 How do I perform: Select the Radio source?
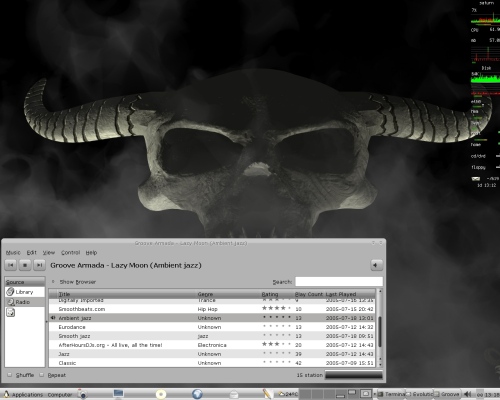point(25,302)
